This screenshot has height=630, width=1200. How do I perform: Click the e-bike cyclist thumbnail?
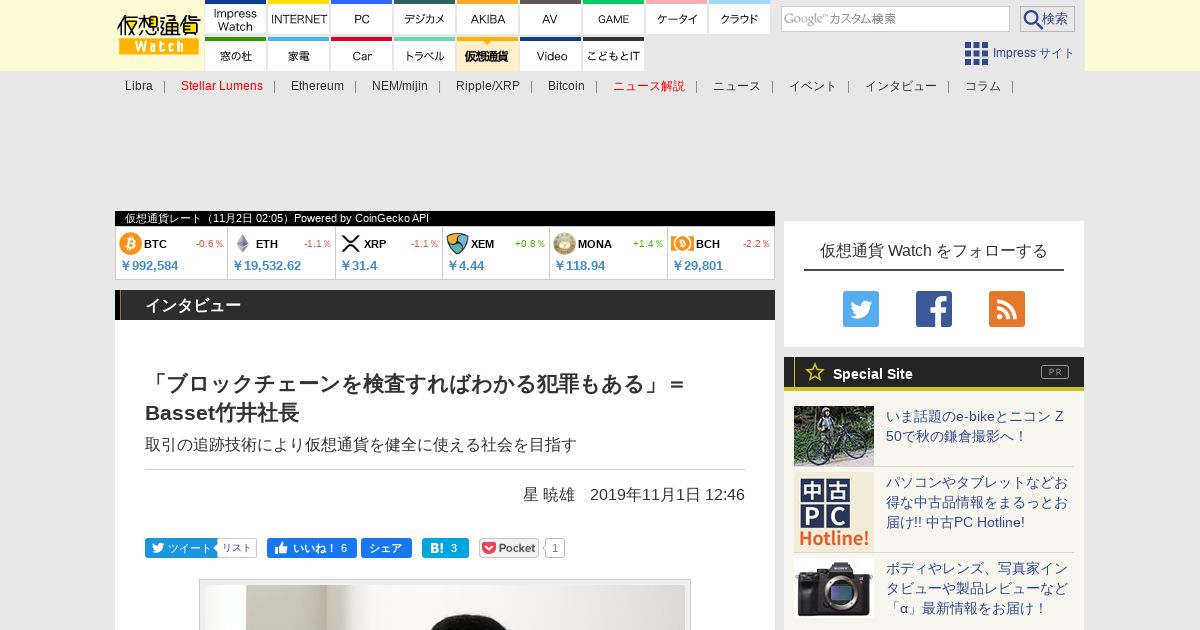point(834,436)
